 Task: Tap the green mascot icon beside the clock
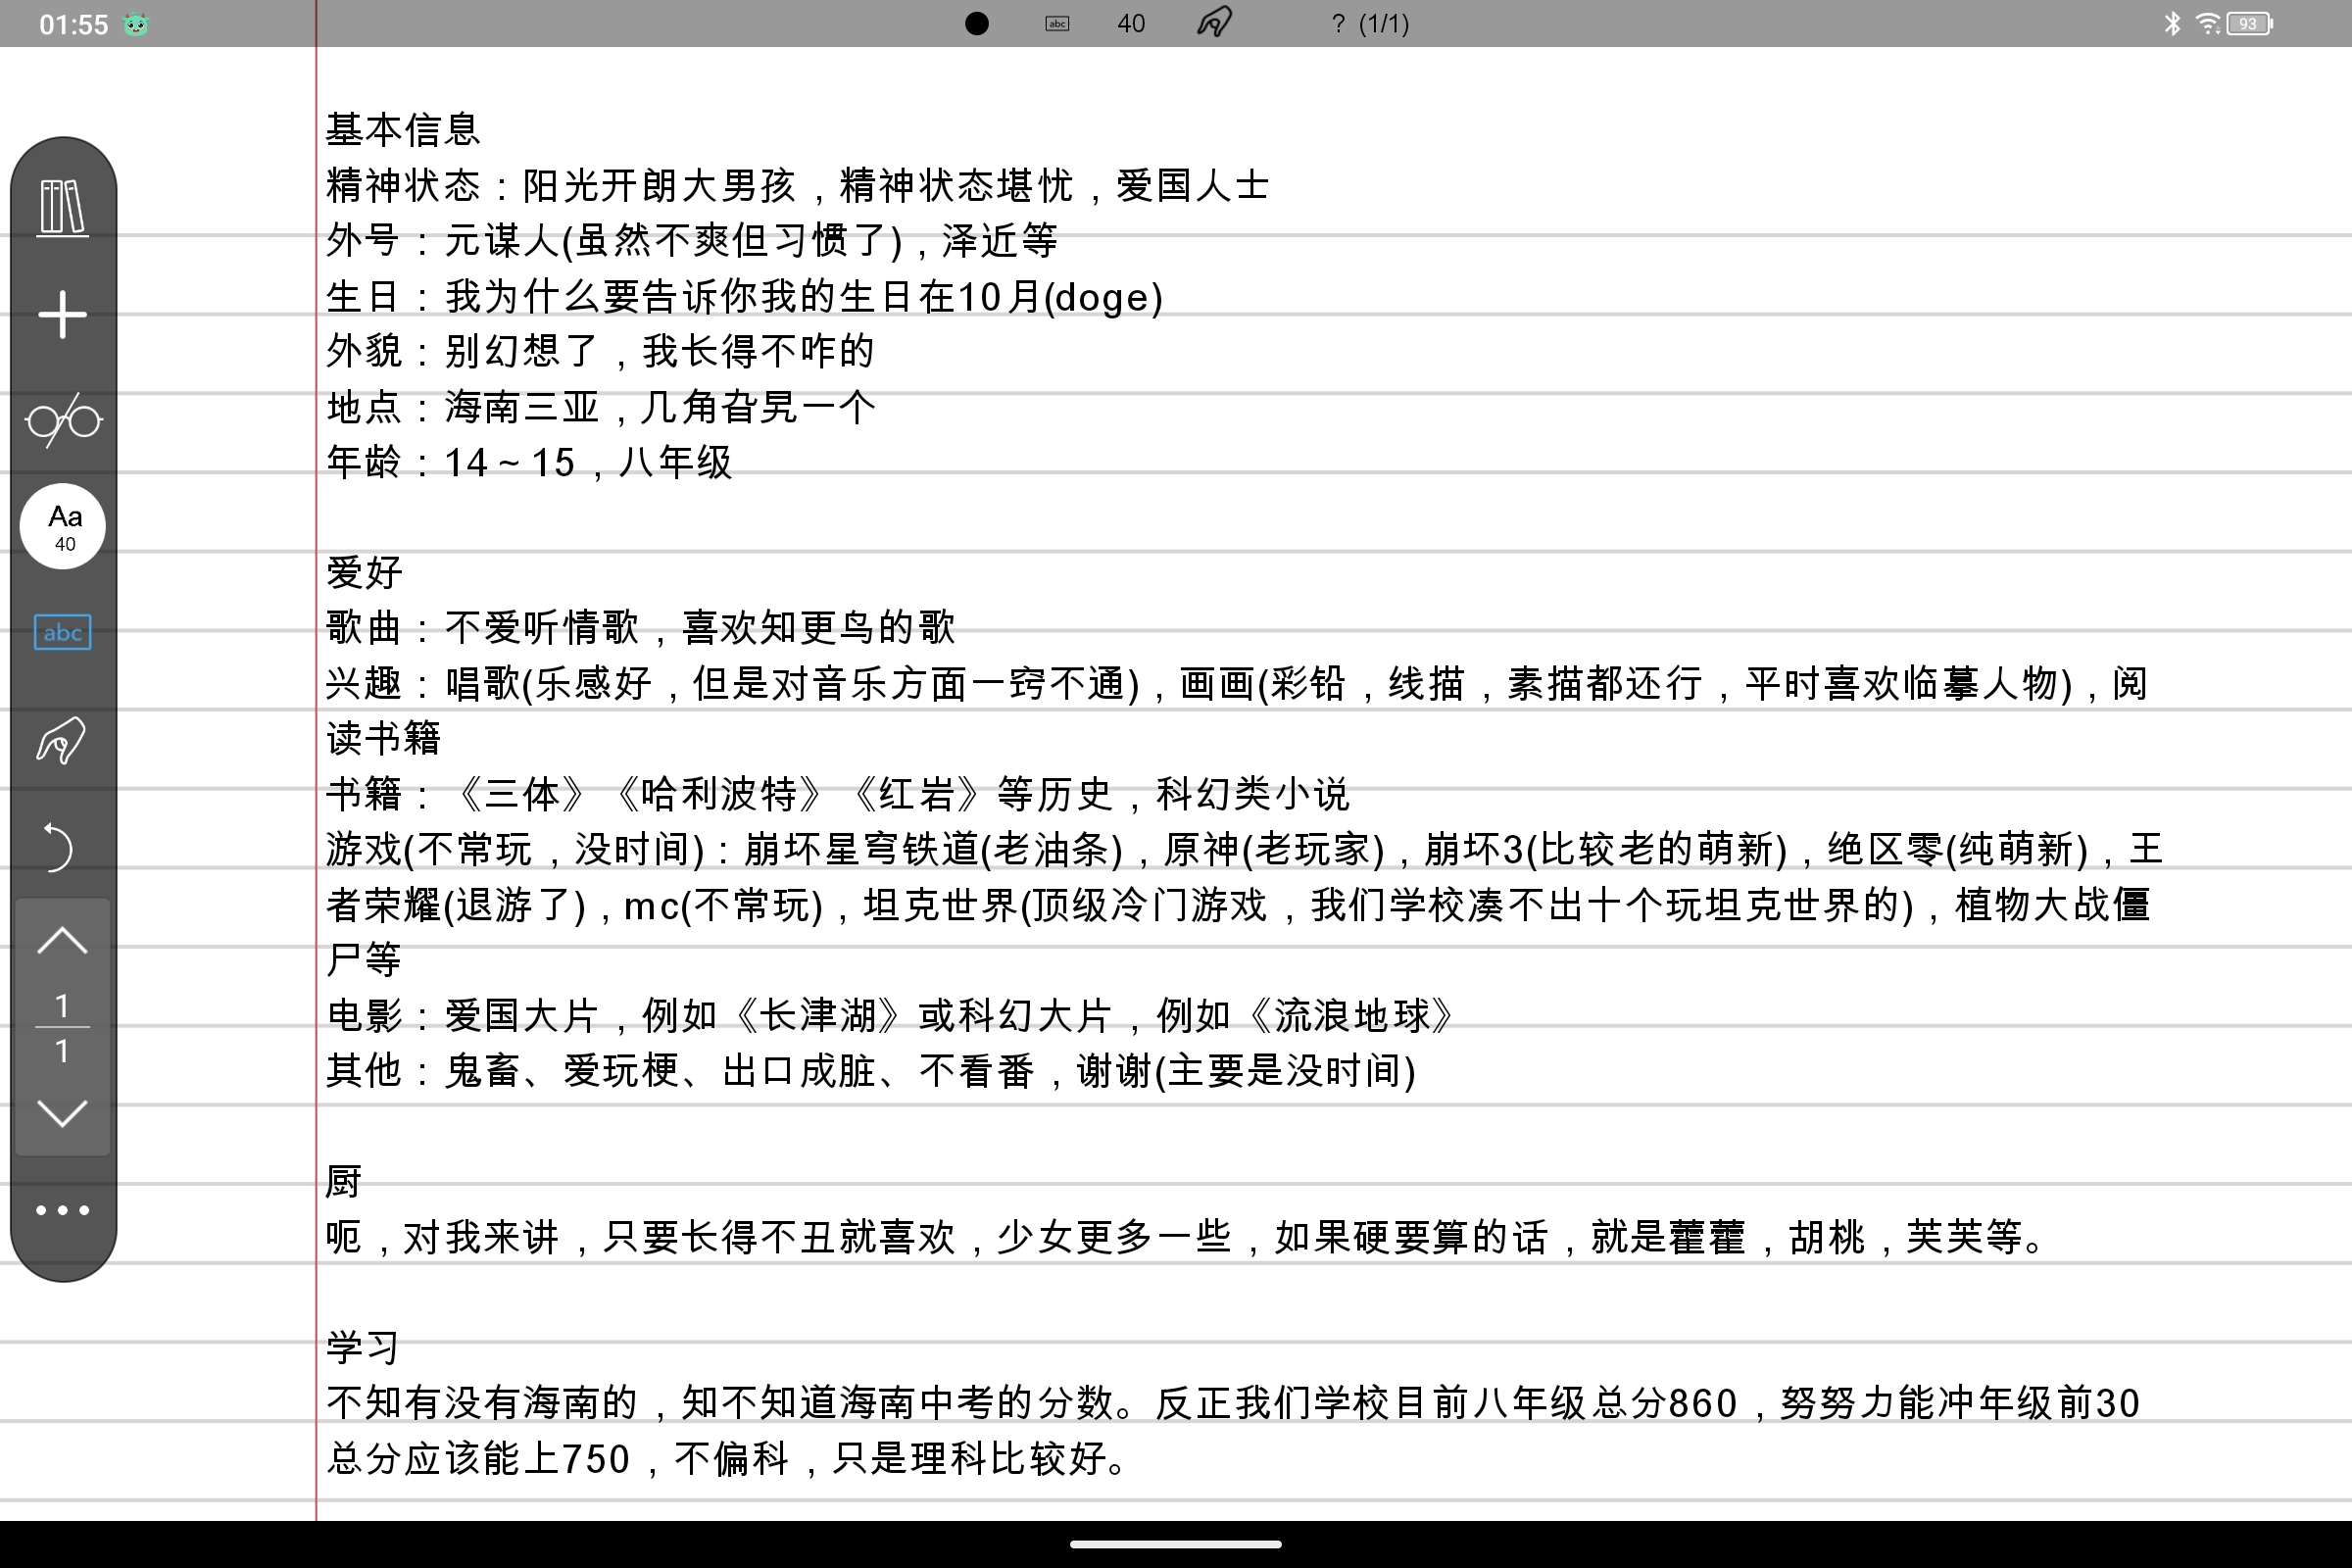tap(136, 24)
